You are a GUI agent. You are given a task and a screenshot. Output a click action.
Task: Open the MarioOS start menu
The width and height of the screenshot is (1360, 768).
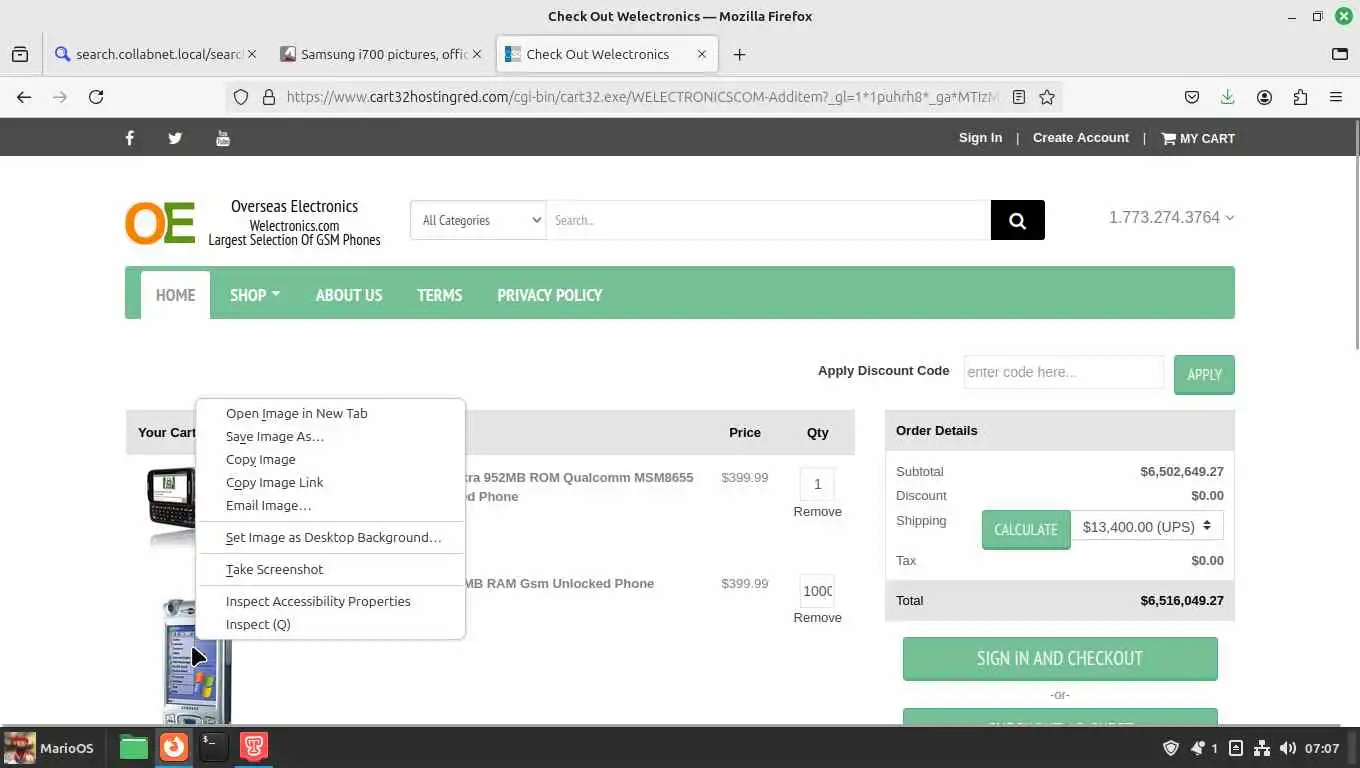pos(49,747)
